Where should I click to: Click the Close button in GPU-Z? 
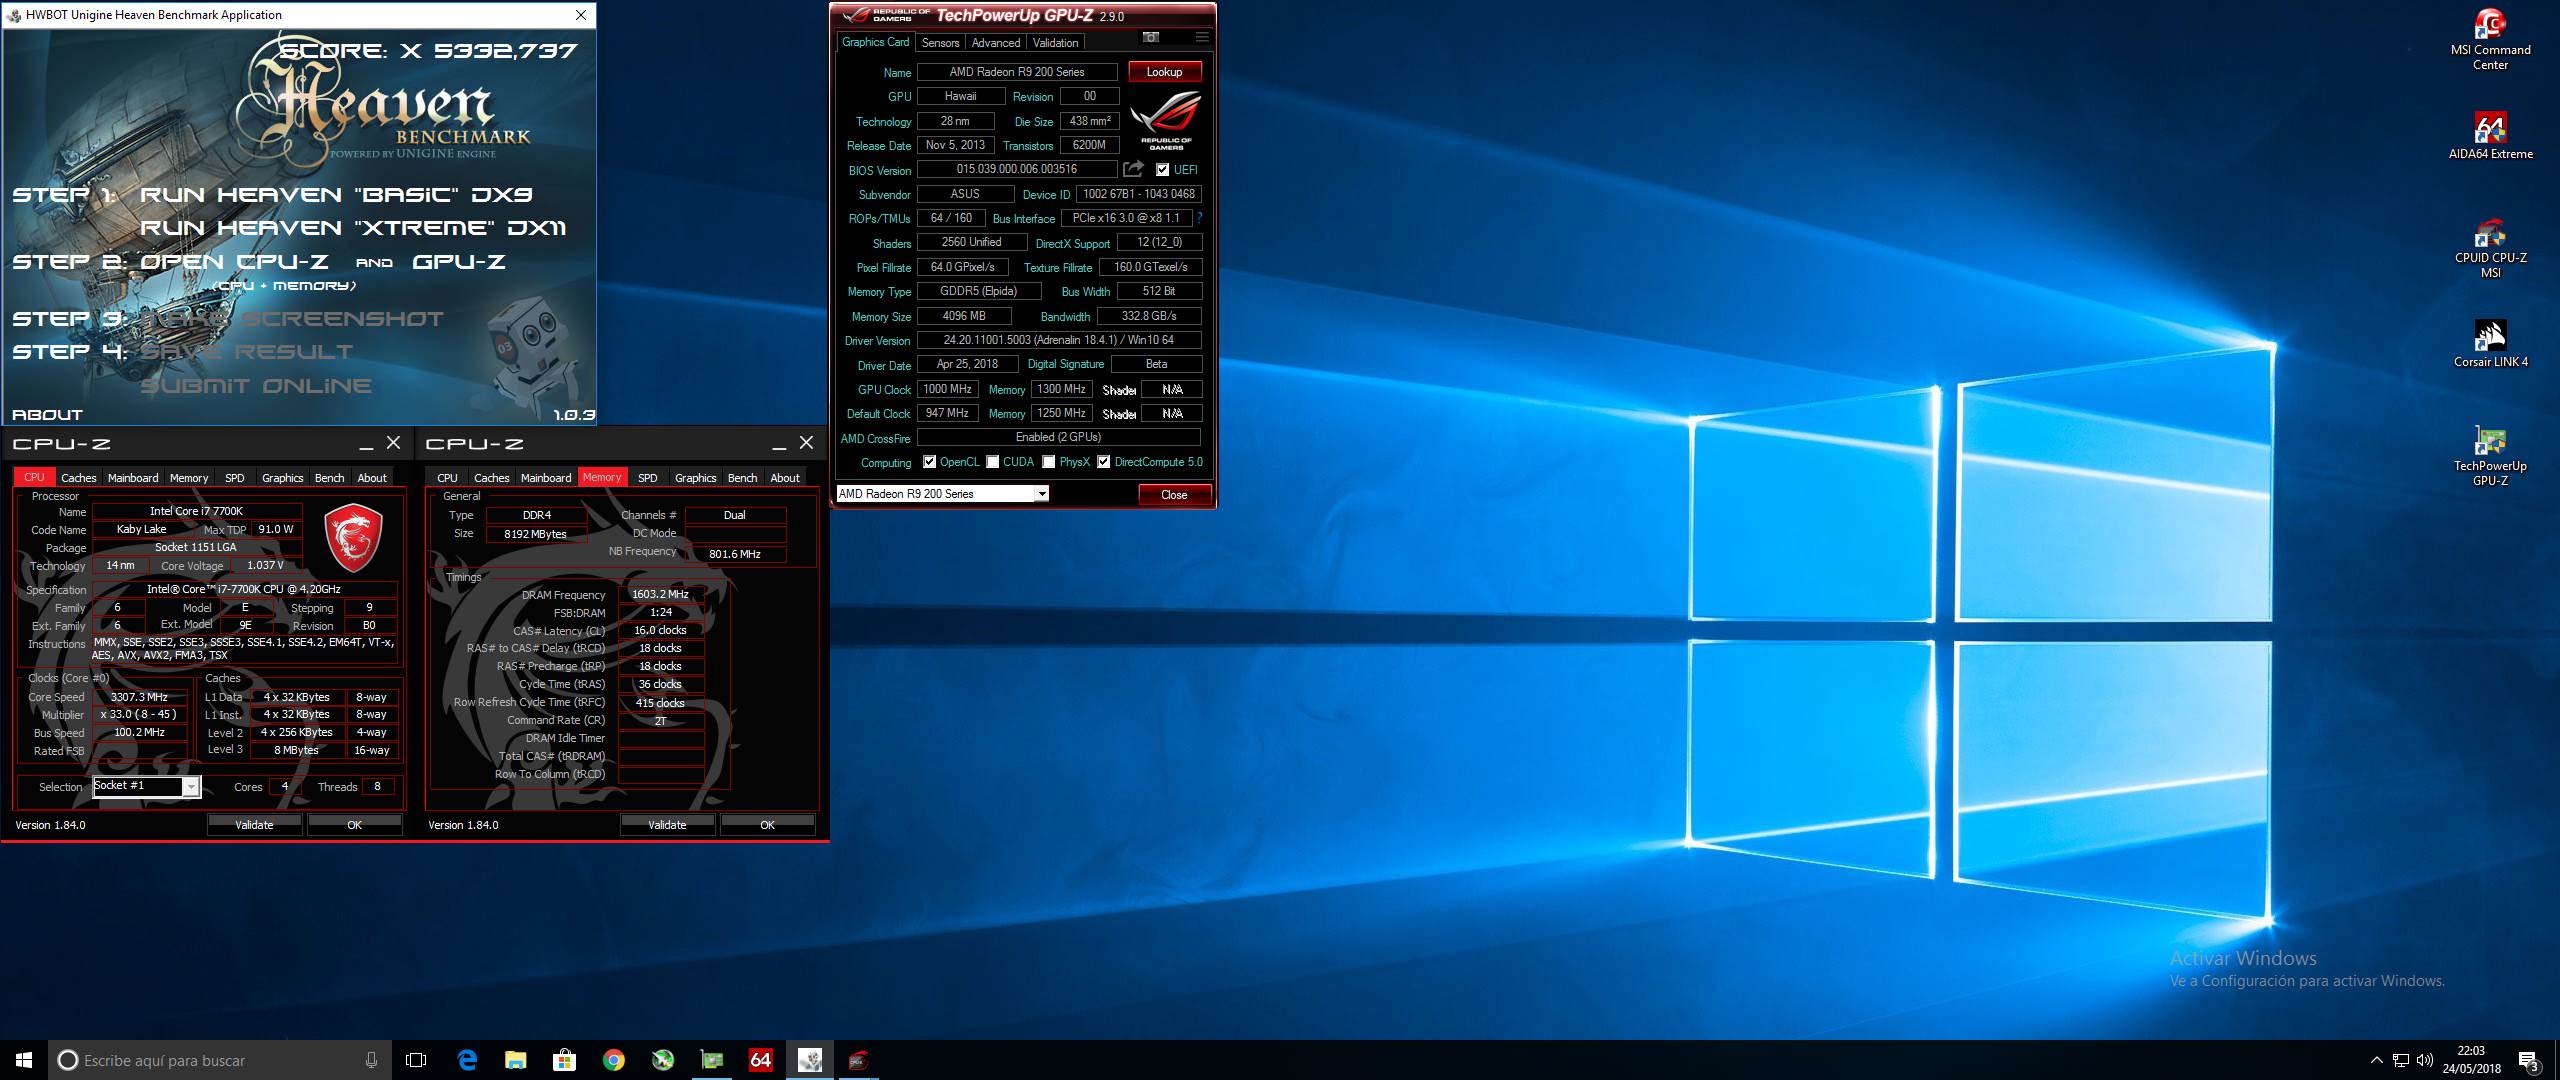[1174, 495]
